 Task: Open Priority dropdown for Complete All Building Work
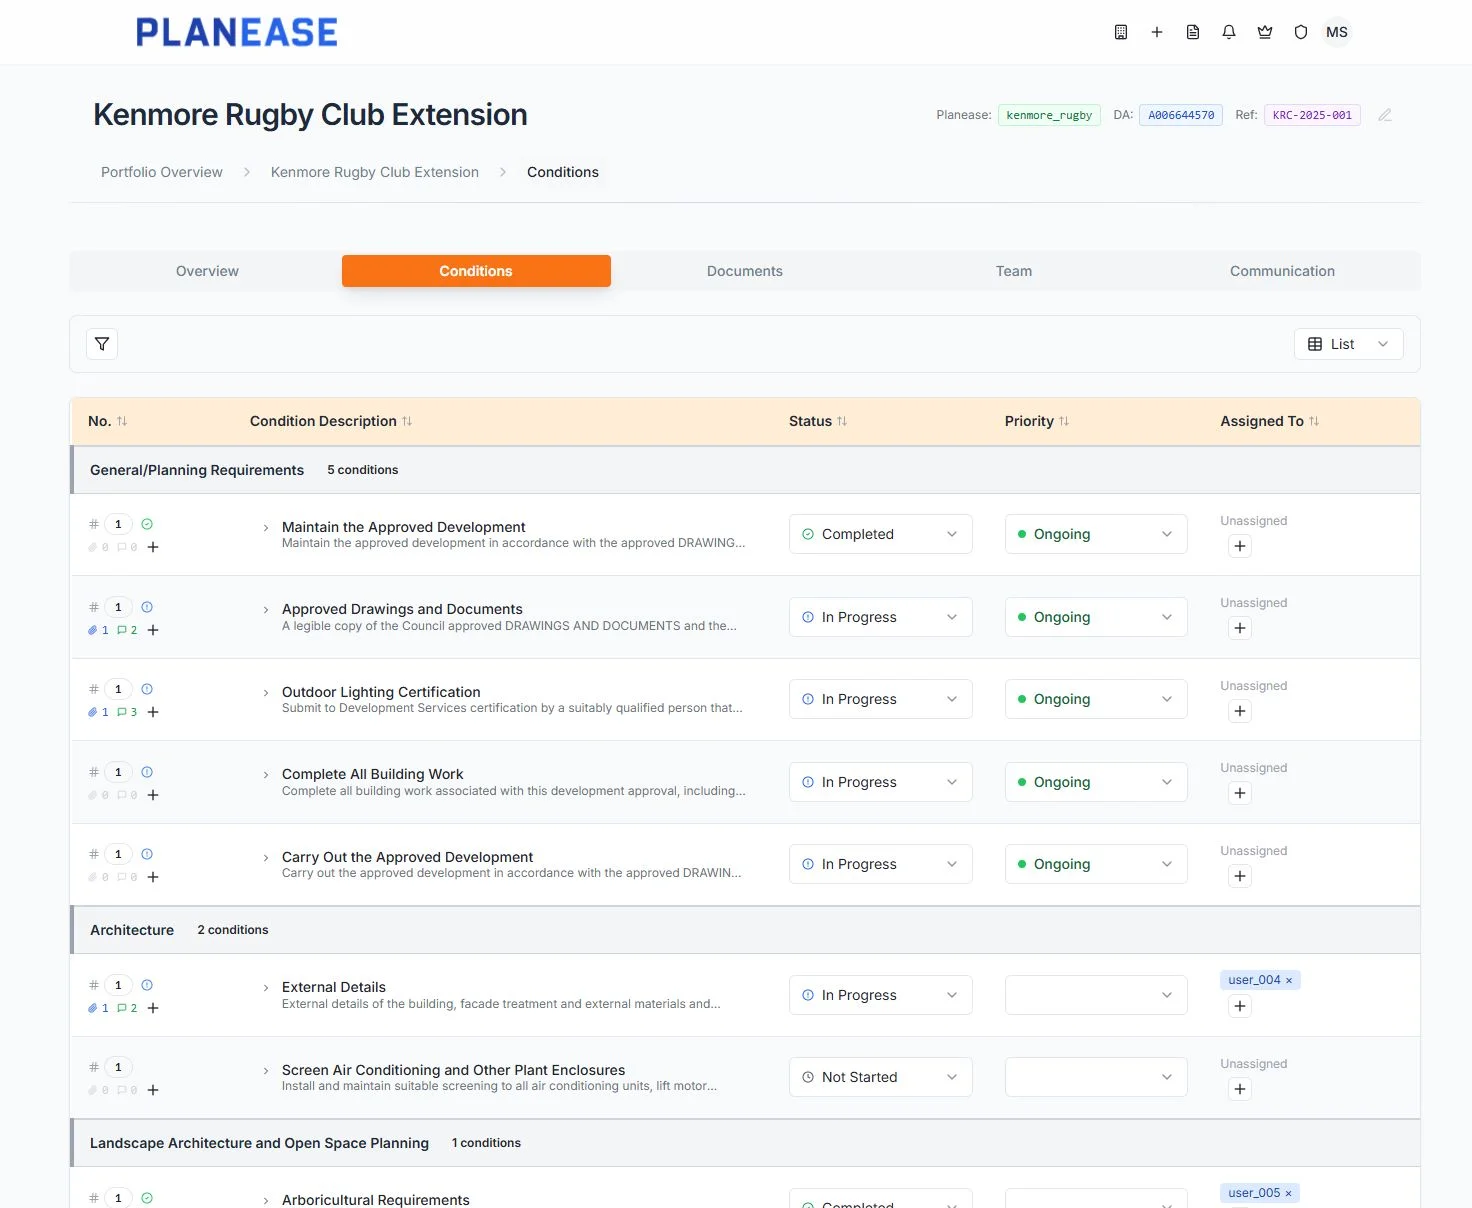pyautogui.click(x=1096, y=782)
